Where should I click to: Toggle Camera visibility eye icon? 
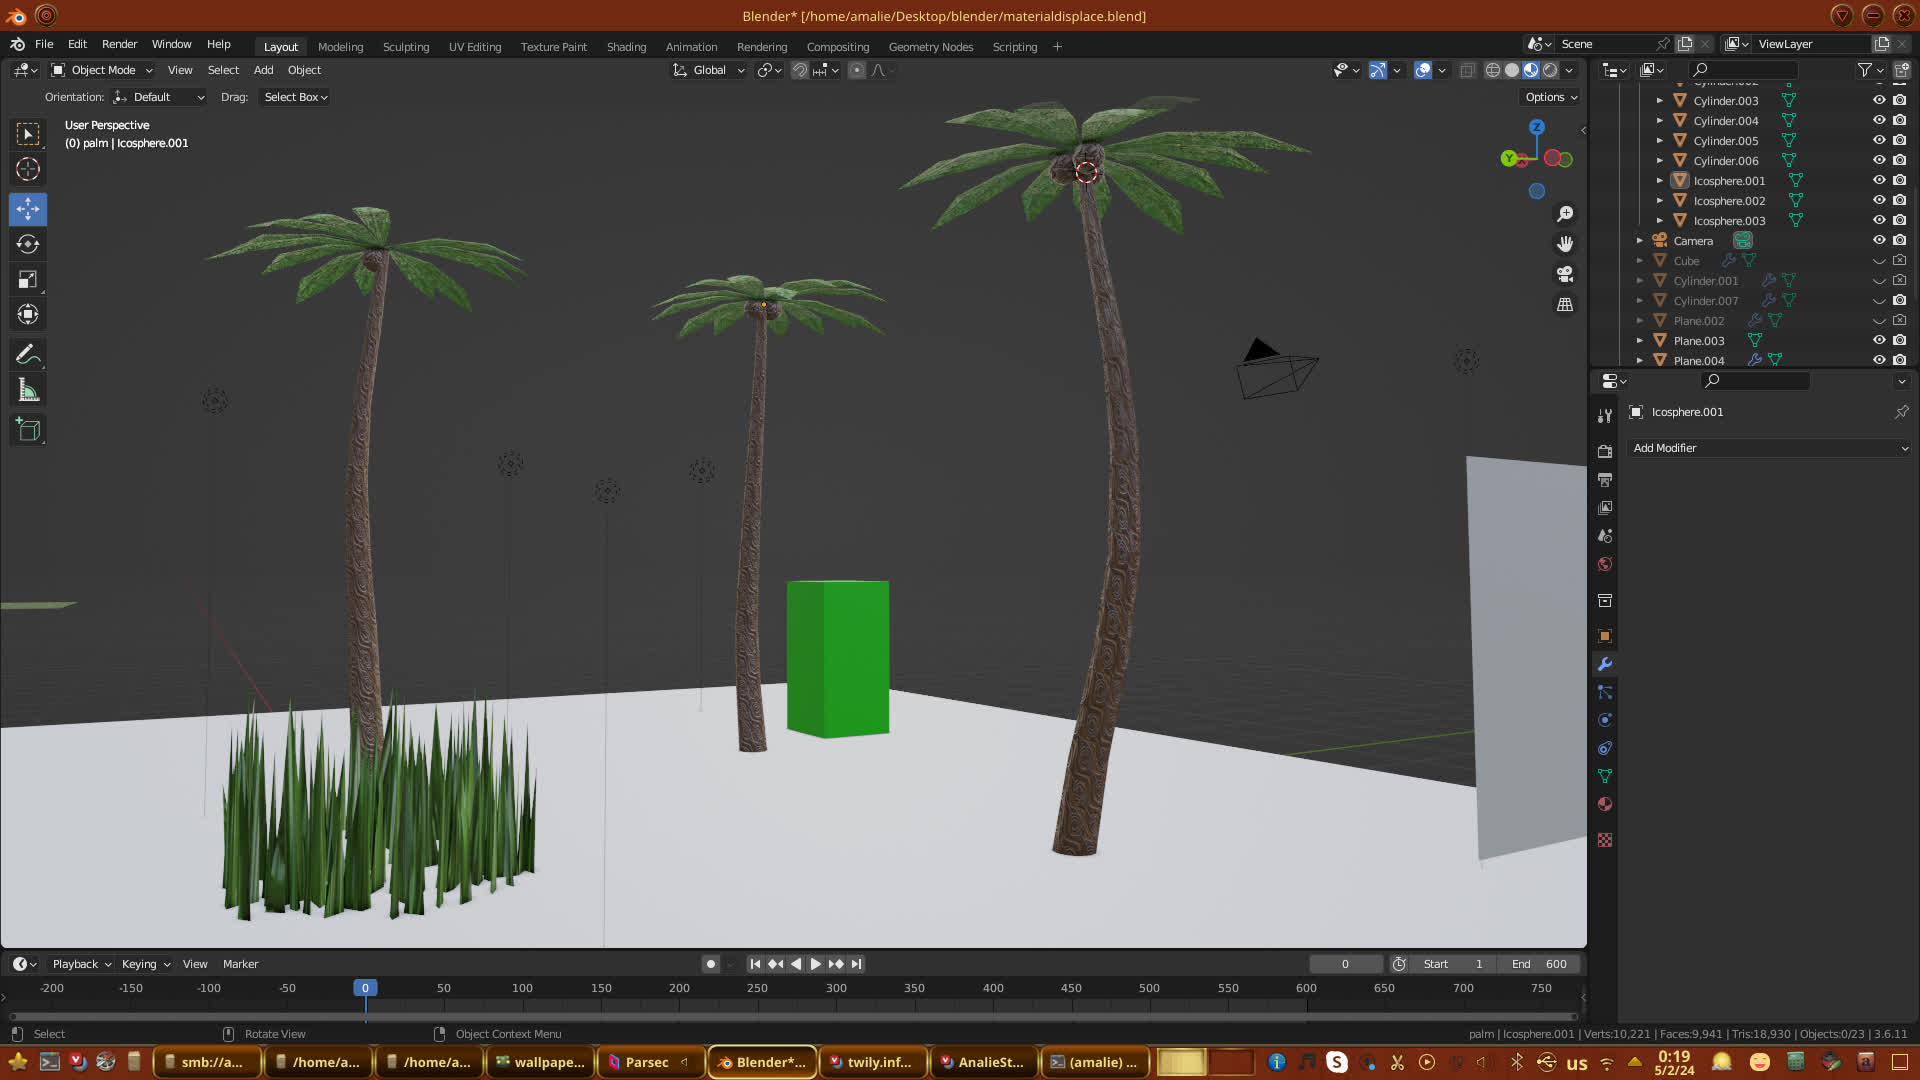point(1879,241)
